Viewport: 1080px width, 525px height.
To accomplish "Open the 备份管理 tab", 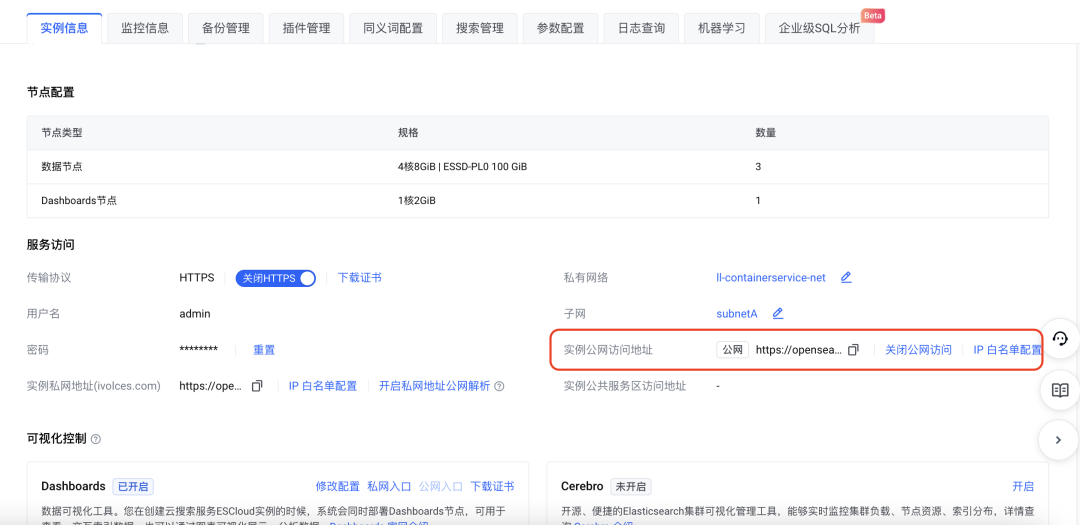I will pyautogui.click(x=226, y=28).
